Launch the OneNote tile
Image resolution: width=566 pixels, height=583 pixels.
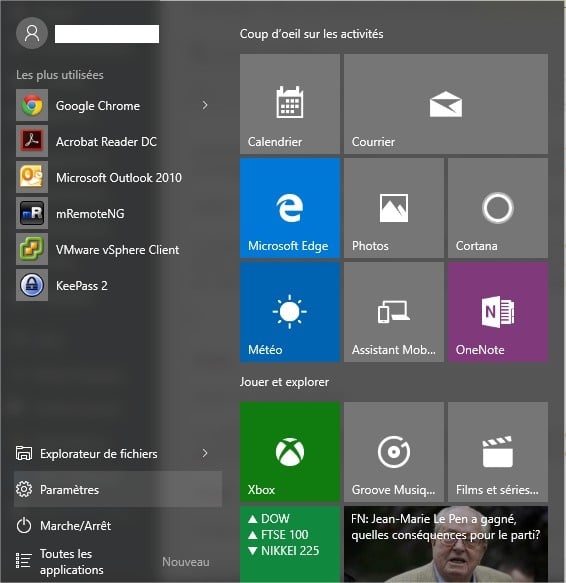click(498, 312)
